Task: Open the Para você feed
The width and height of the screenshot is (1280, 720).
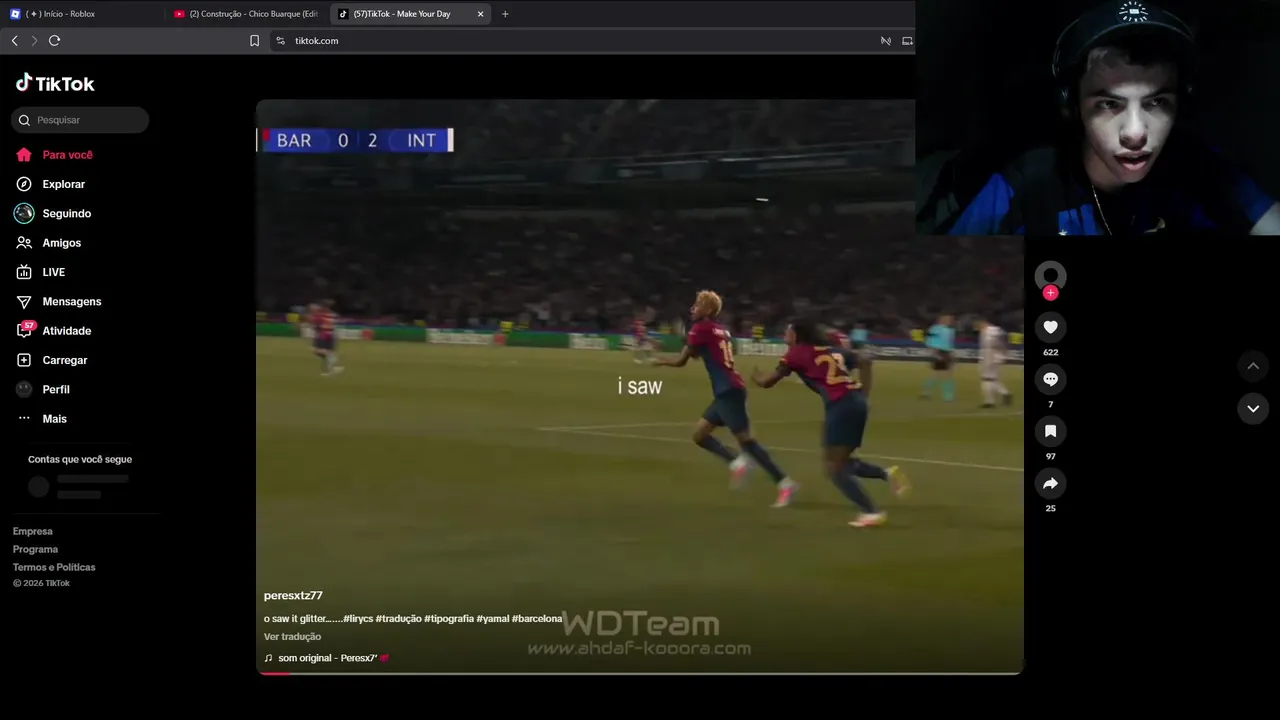Action: [x=67, y=155]
